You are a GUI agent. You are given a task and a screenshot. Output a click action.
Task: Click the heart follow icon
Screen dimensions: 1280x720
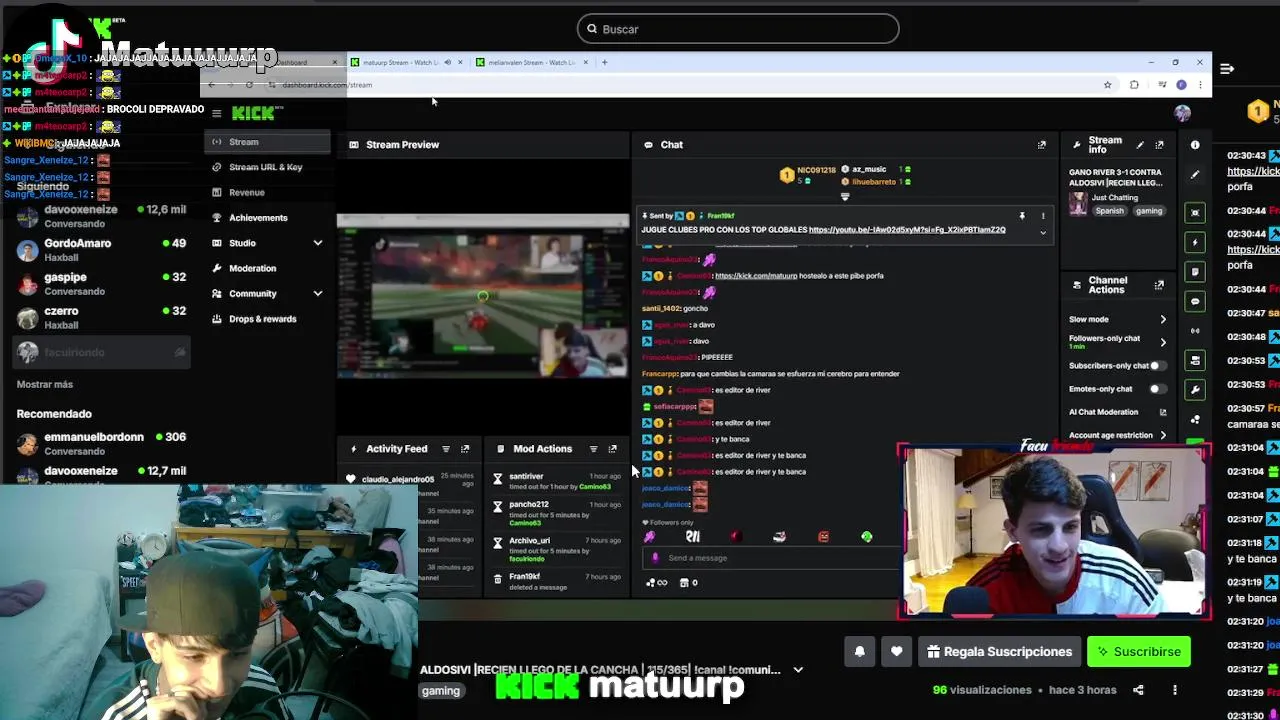click(x=897, y=652)
